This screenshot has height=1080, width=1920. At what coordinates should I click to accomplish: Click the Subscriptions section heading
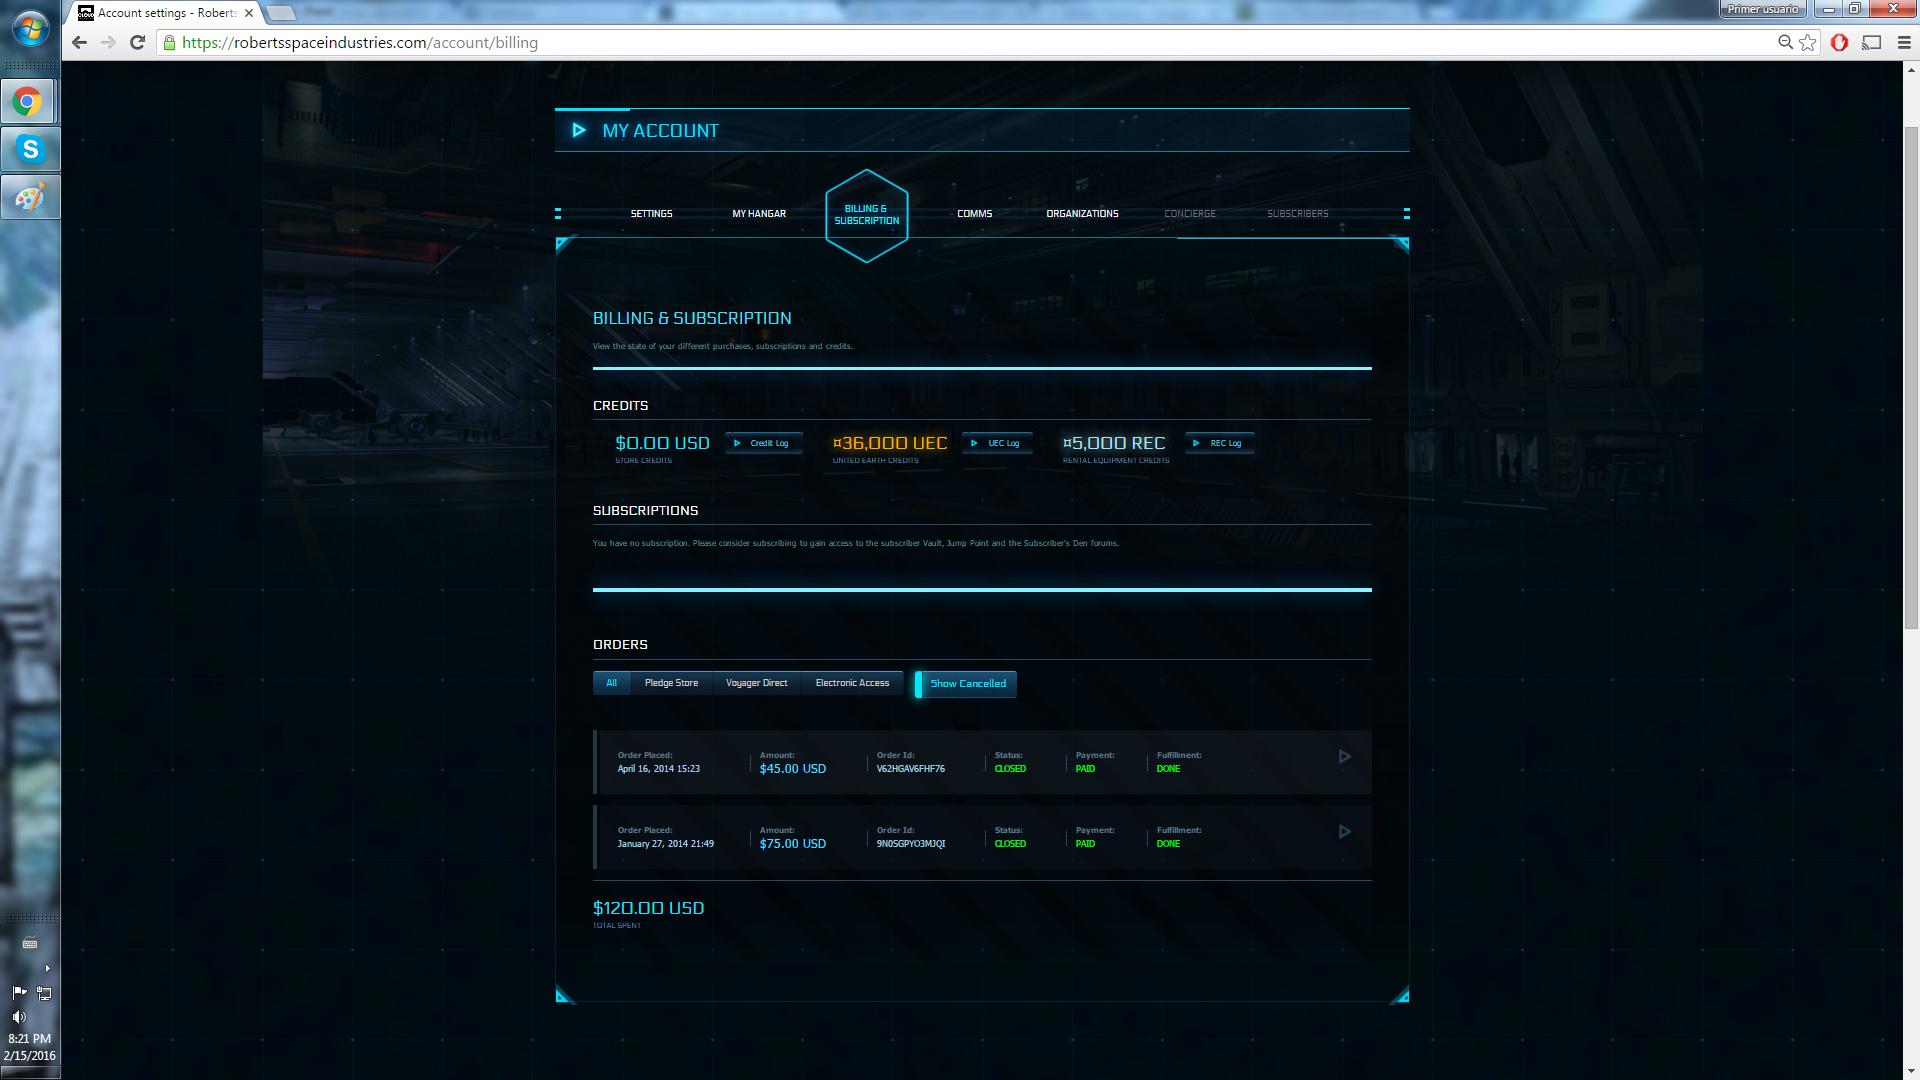[646, 511]
